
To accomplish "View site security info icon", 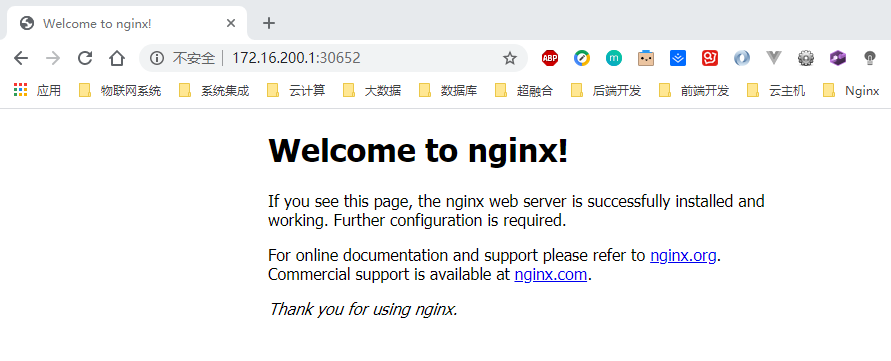I will (157, 58).
